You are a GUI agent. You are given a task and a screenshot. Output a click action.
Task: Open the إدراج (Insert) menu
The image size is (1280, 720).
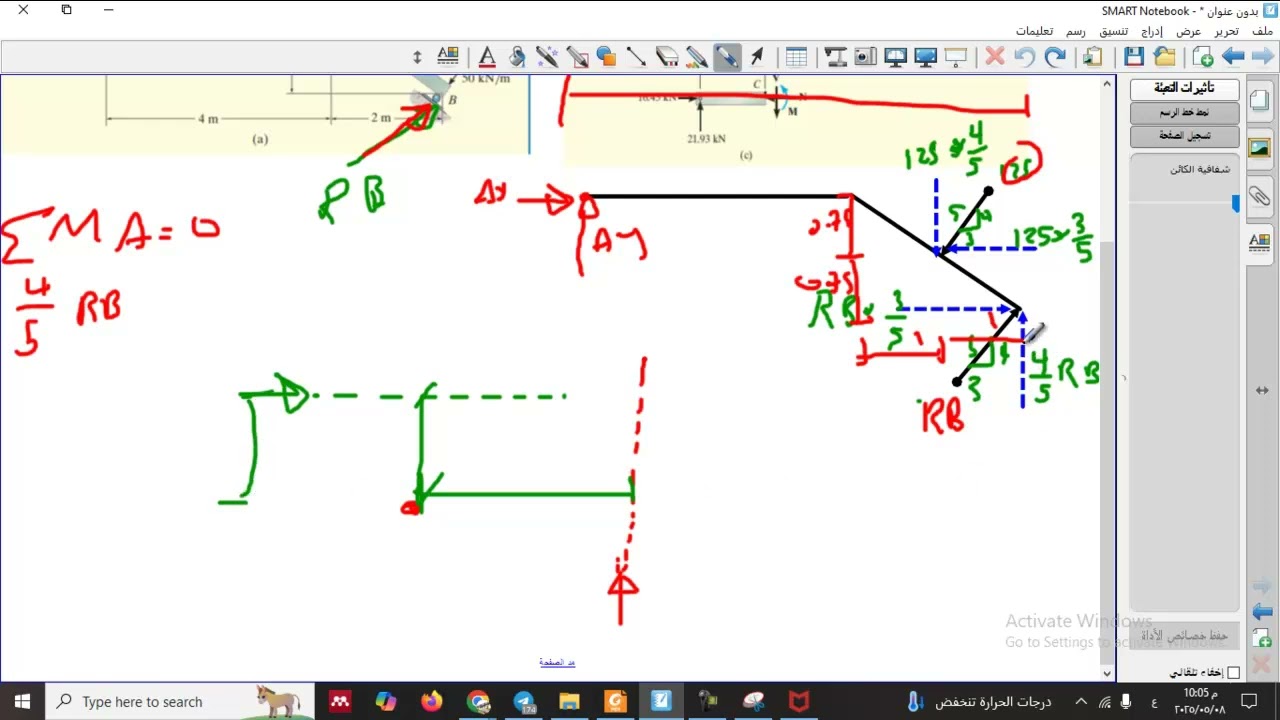[1152, 31]
